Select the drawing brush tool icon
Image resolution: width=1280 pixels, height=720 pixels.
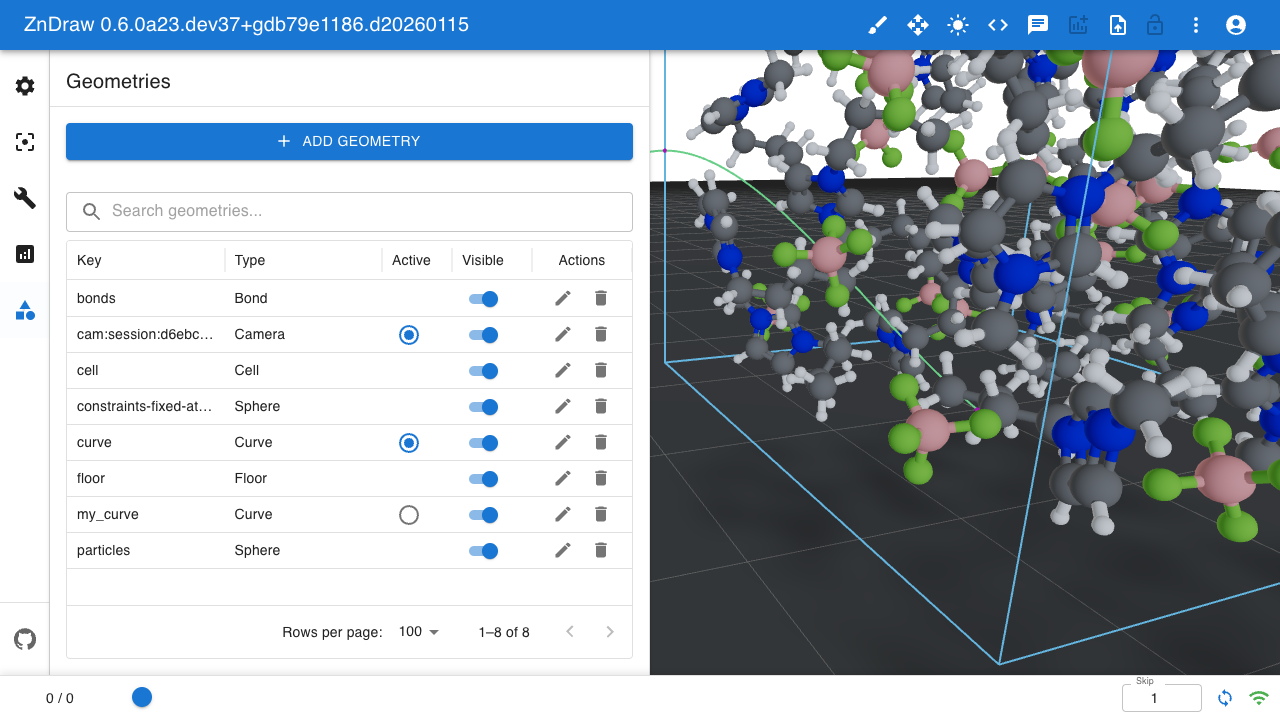click(x=878, y=25)
